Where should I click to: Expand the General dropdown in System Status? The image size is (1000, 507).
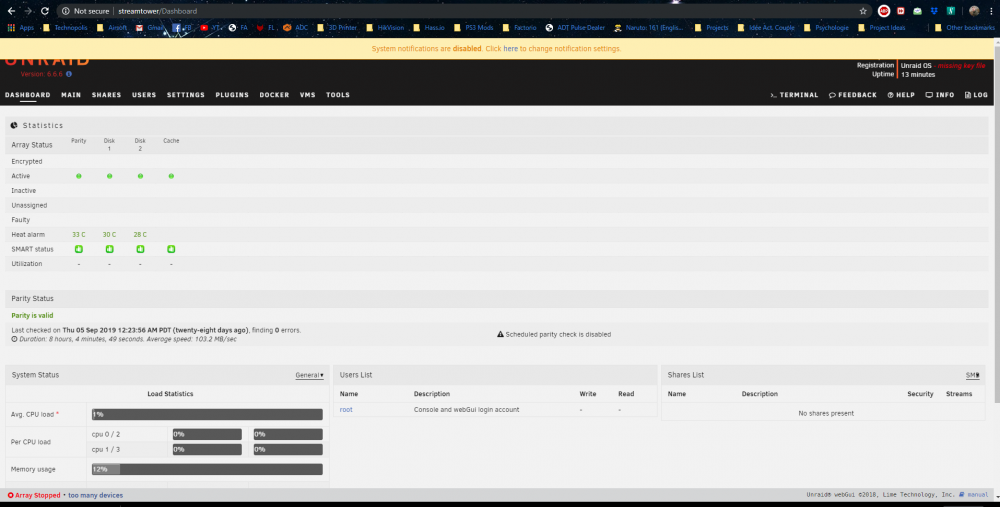coord(309,375)
